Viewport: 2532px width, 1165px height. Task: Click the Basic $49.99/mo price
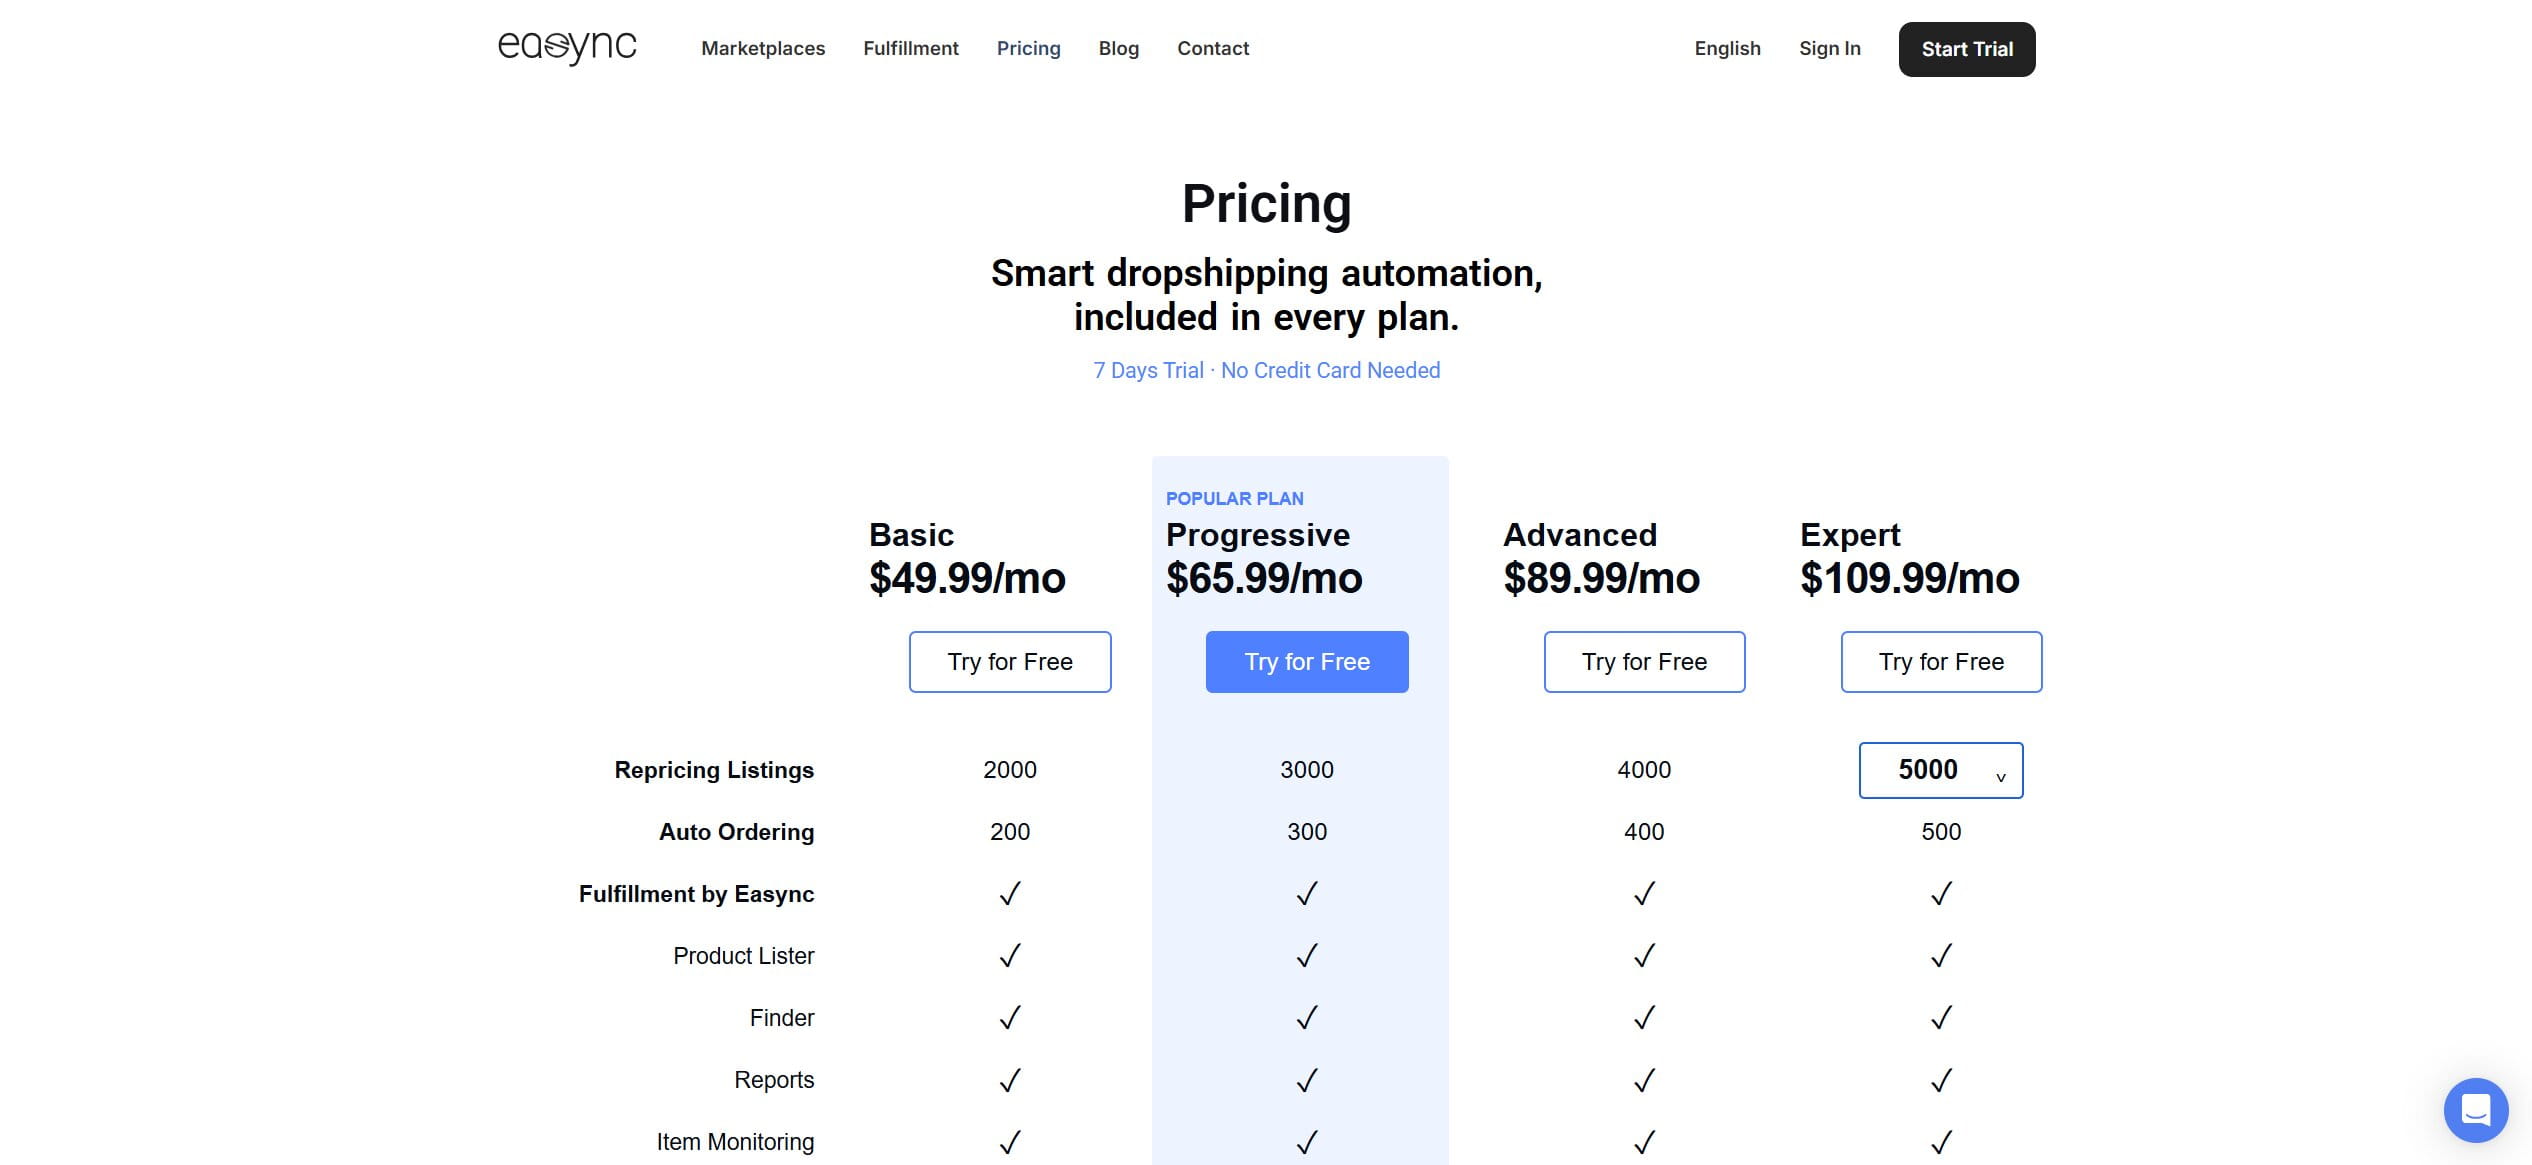[967, 578]
